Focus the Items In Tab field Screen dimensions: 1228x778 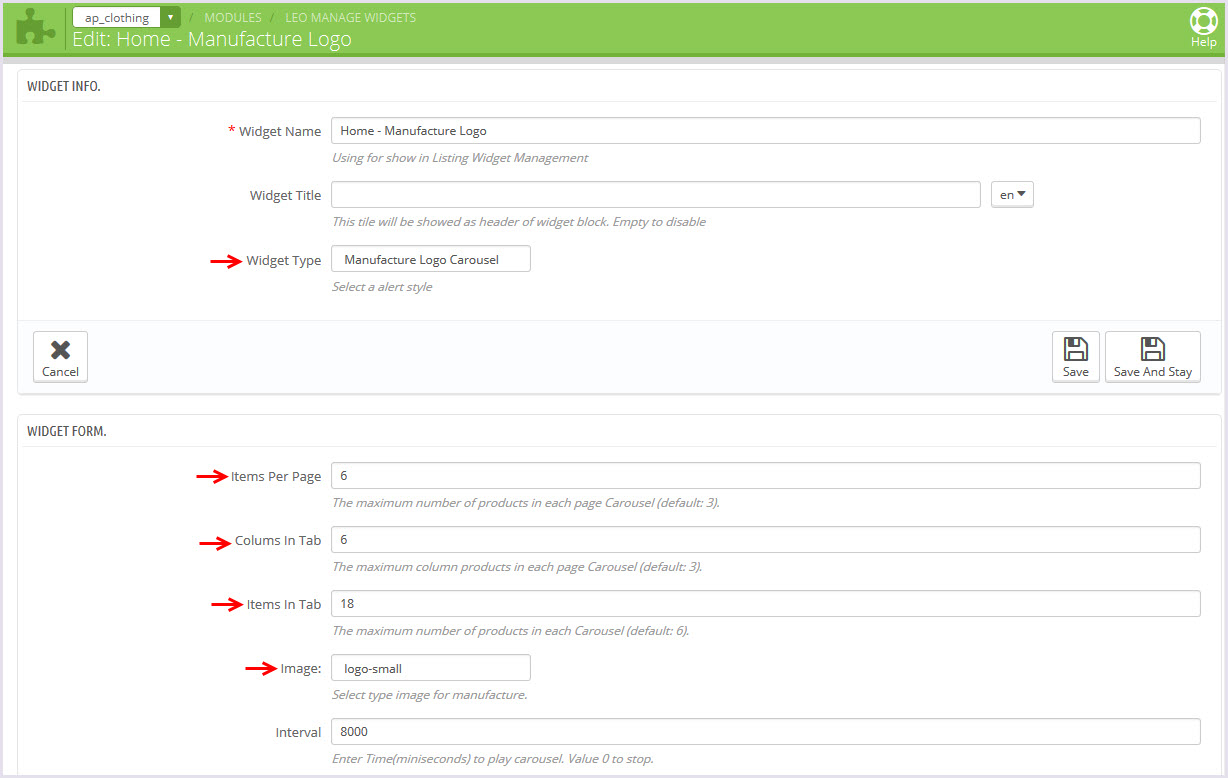pyautogui.click(x=765, y=604)
